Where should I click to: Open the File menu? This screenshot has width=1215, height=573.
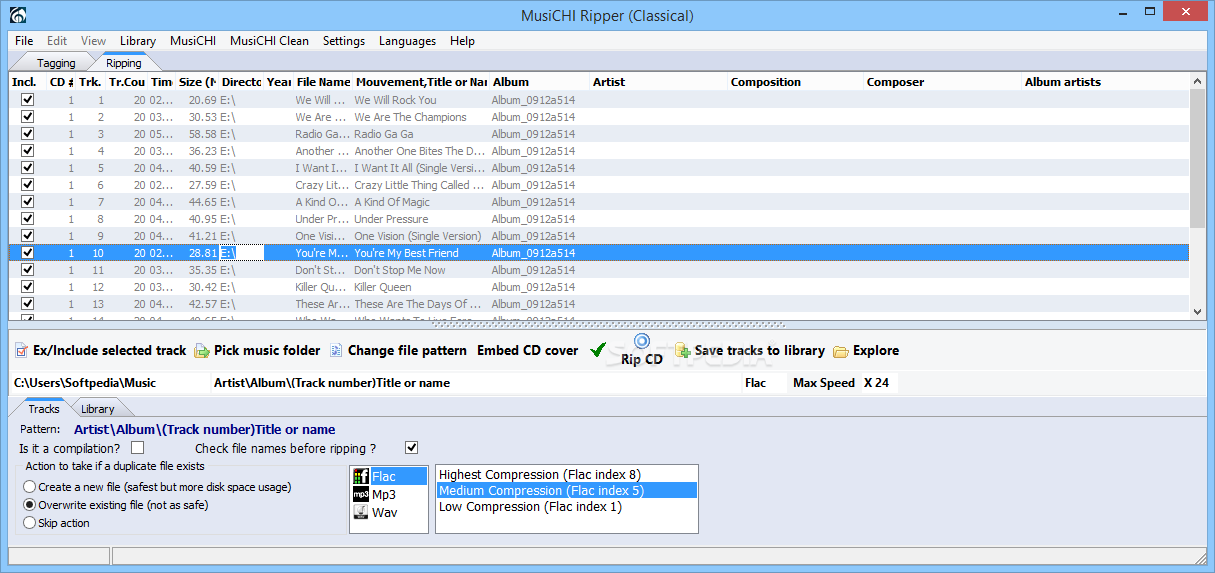tap(24, 41)
